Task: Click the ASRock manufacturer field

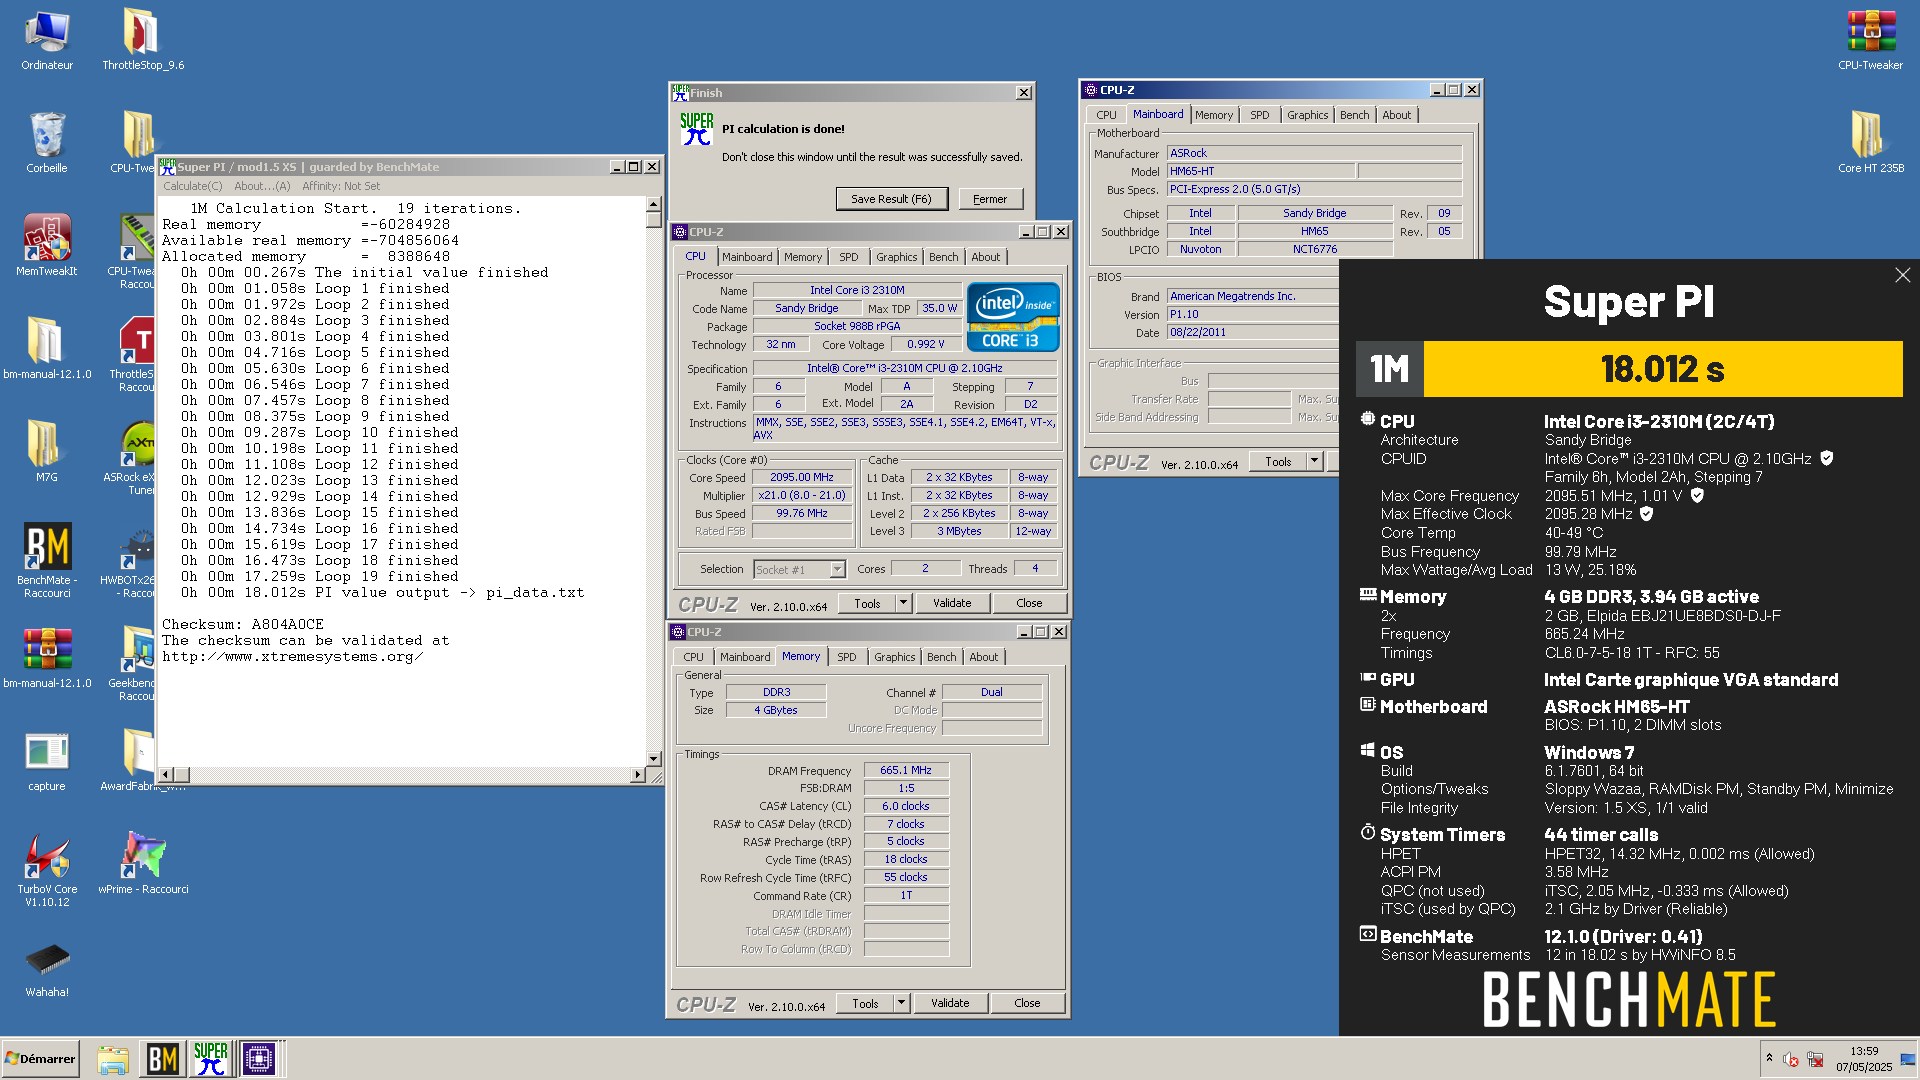Action: tap(1314, 153)
